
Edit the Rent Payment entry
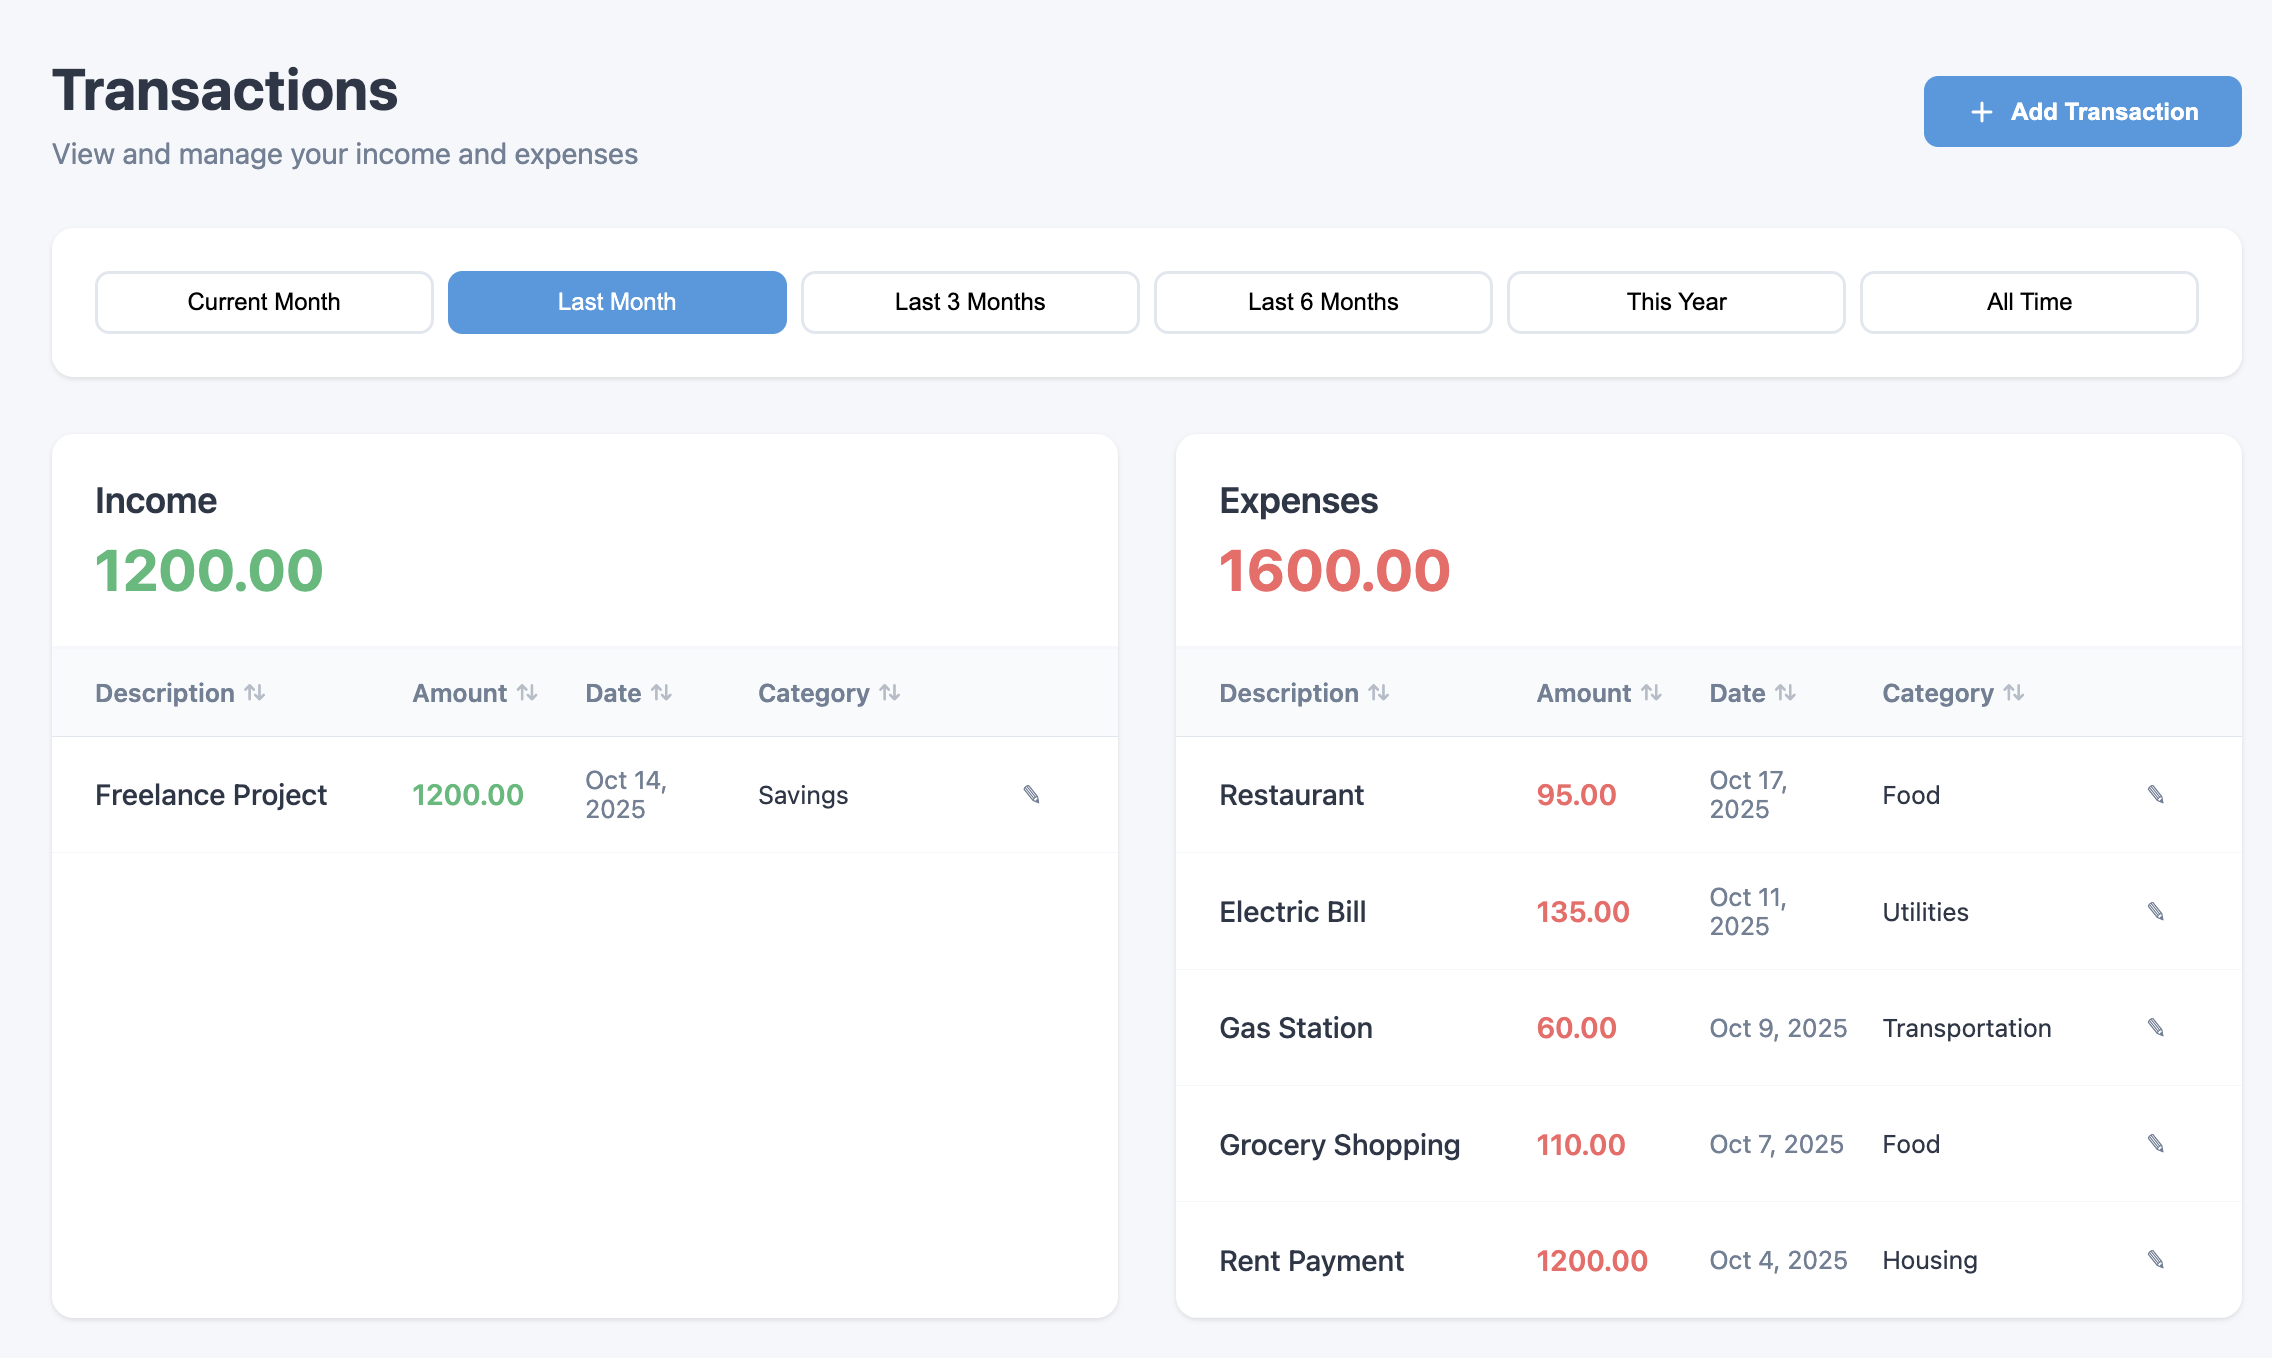tap(2155, 1259)
